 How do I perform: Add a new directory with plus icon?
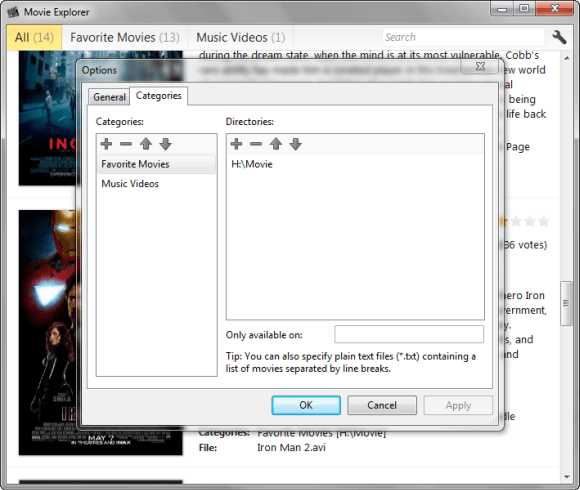click(236, 144)
